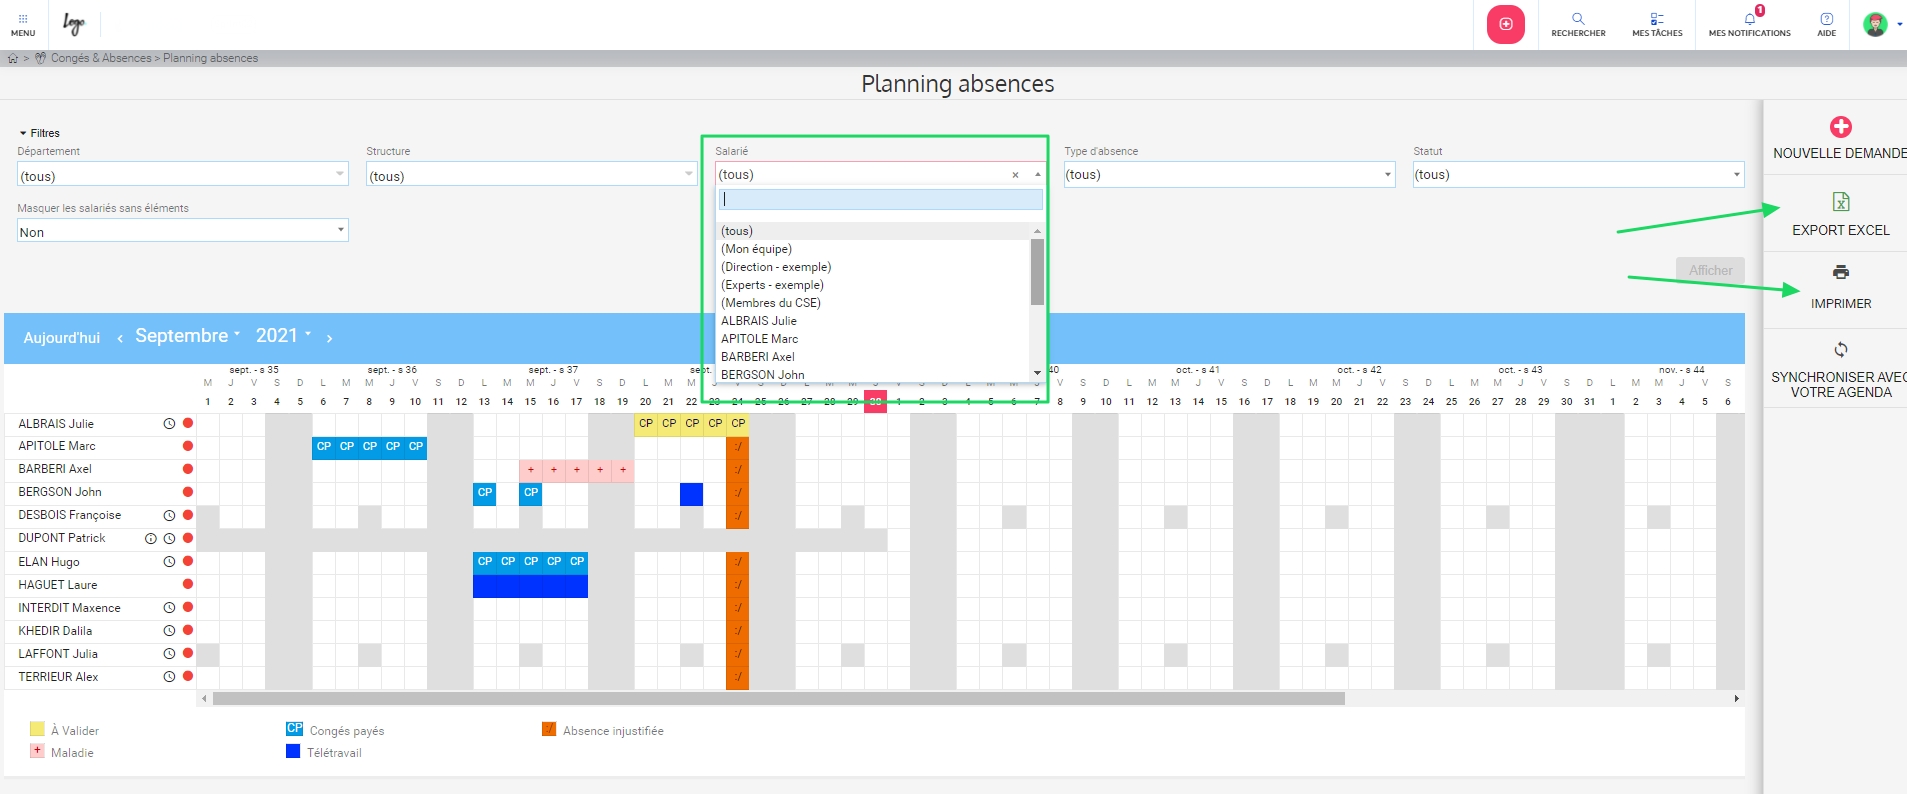
Task: Click the Aujourd'hui button
Action: (x=62, y=338)
